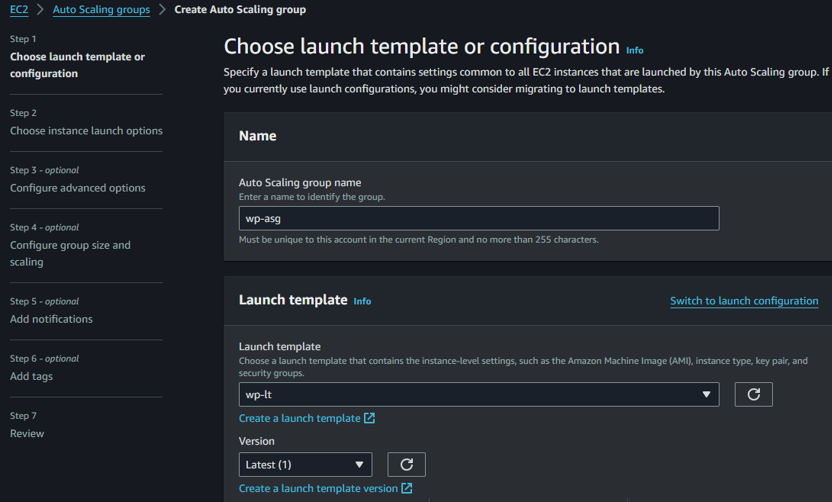
Task: Click Info next to page heading
Action: [x=634, y=50]
